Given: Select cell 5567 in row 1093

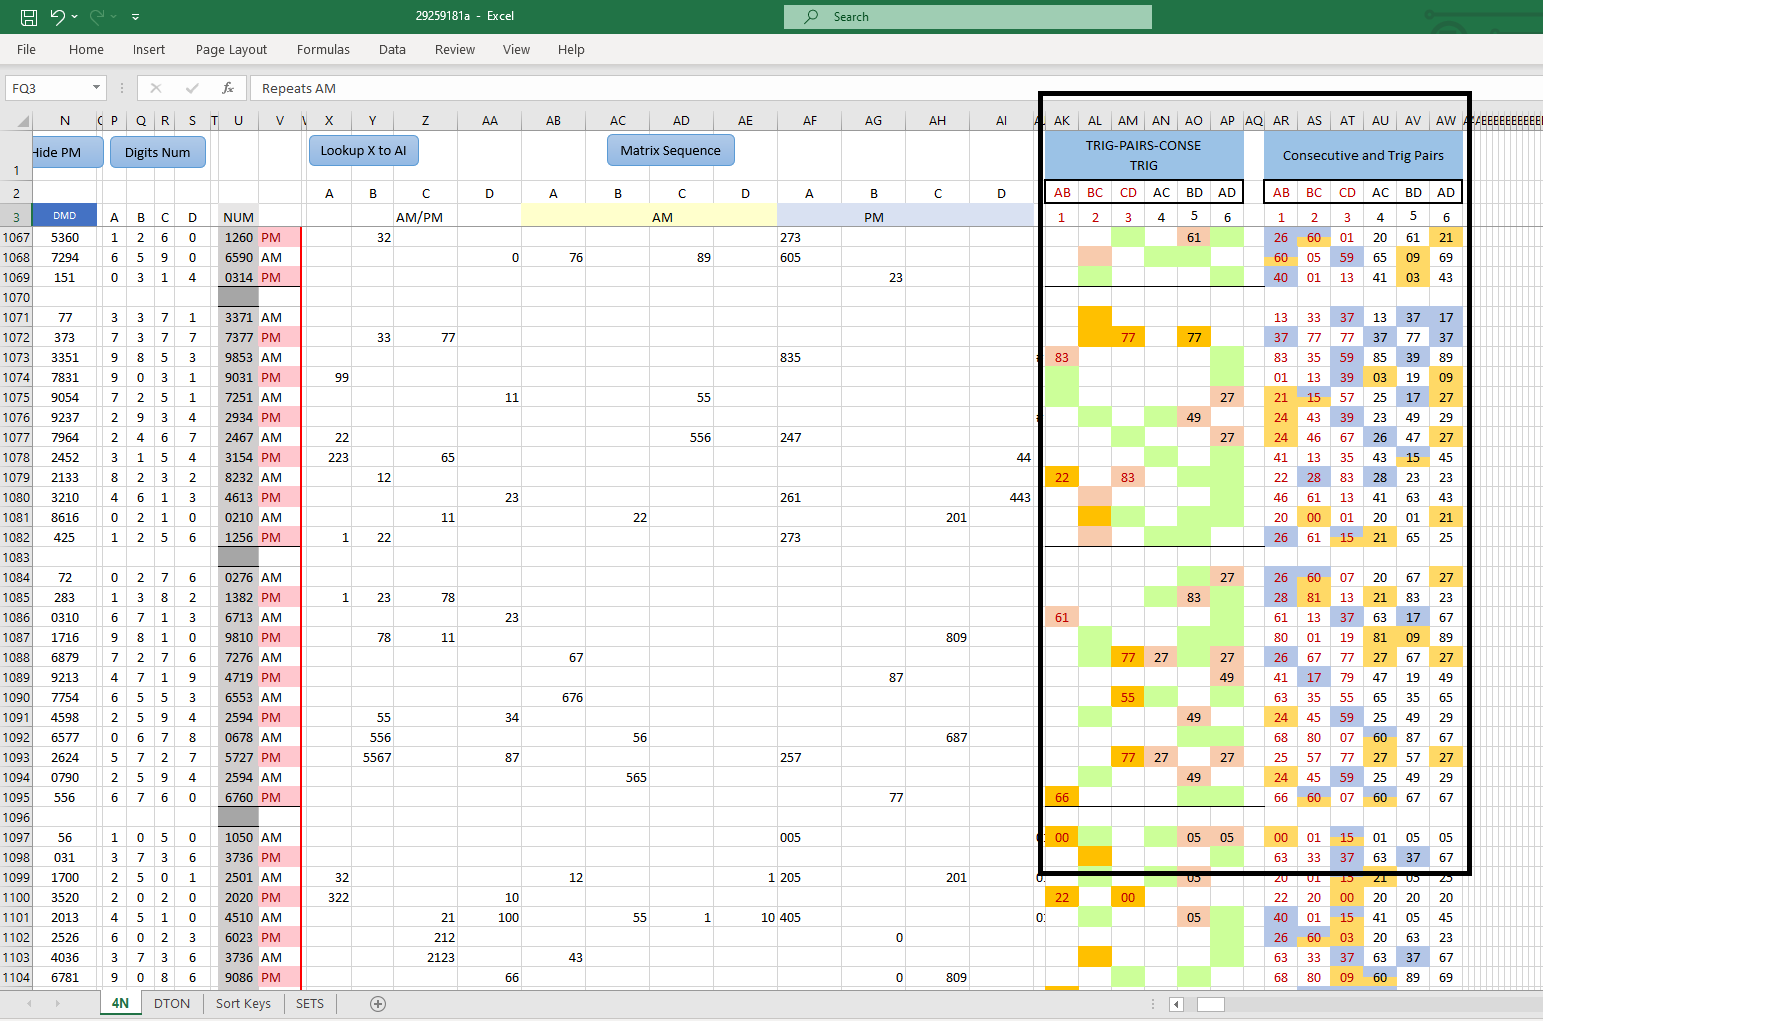Looking at the screenshot, I should [372, 757].
